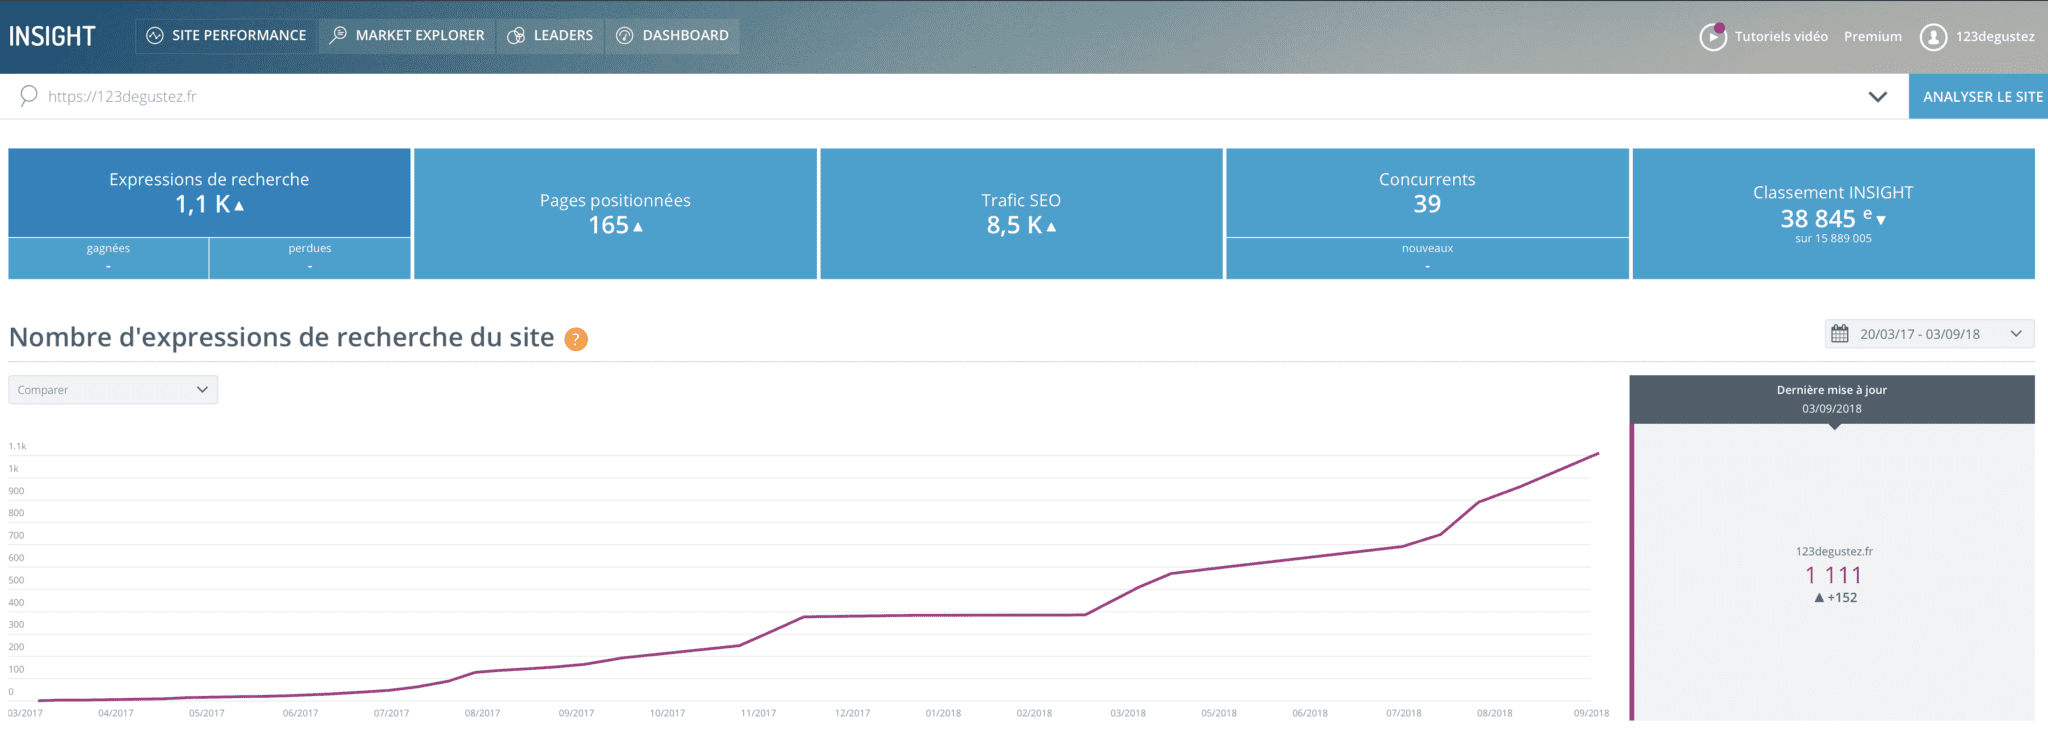This screenshot has height=729, width=2048.
Task: Click the Leaders pie chart icon
Action: click(x=516, y=36)
